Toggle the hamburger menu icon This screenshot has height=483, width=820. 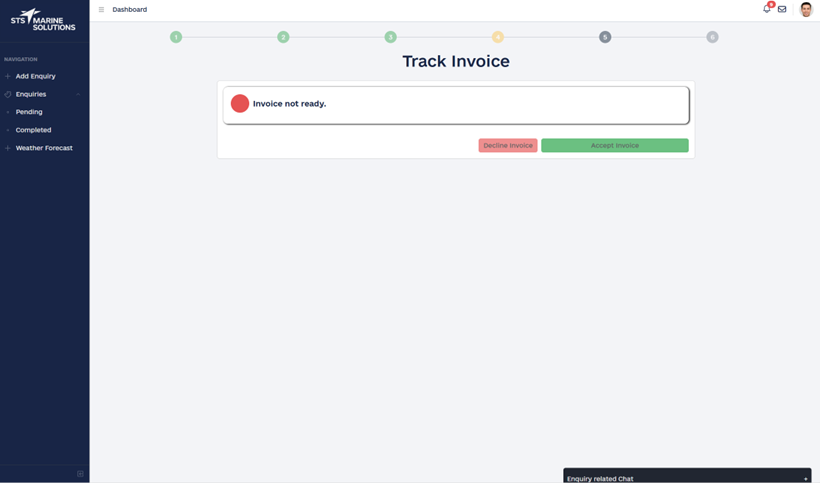pyautogui.click(x=101, y=9)
